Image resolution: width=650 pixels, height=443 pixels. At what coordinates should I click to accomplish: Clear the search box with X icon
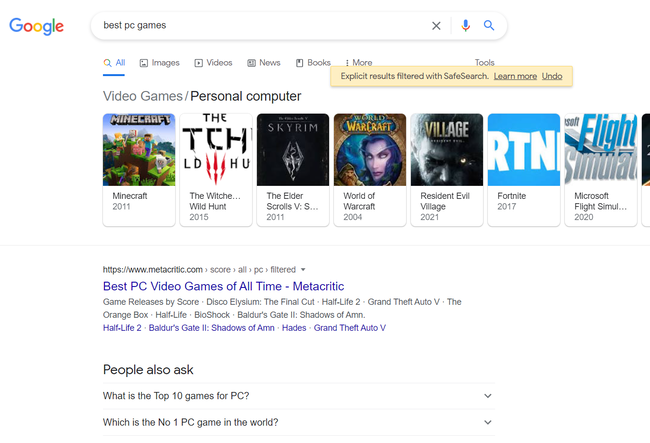pyautogui.click(x=436, y=26)
